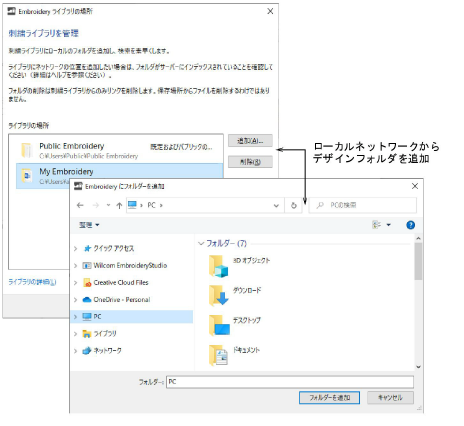464x426 pixels.
Task: Click the up-one-level arrow icon
Action: click(119, 205)
